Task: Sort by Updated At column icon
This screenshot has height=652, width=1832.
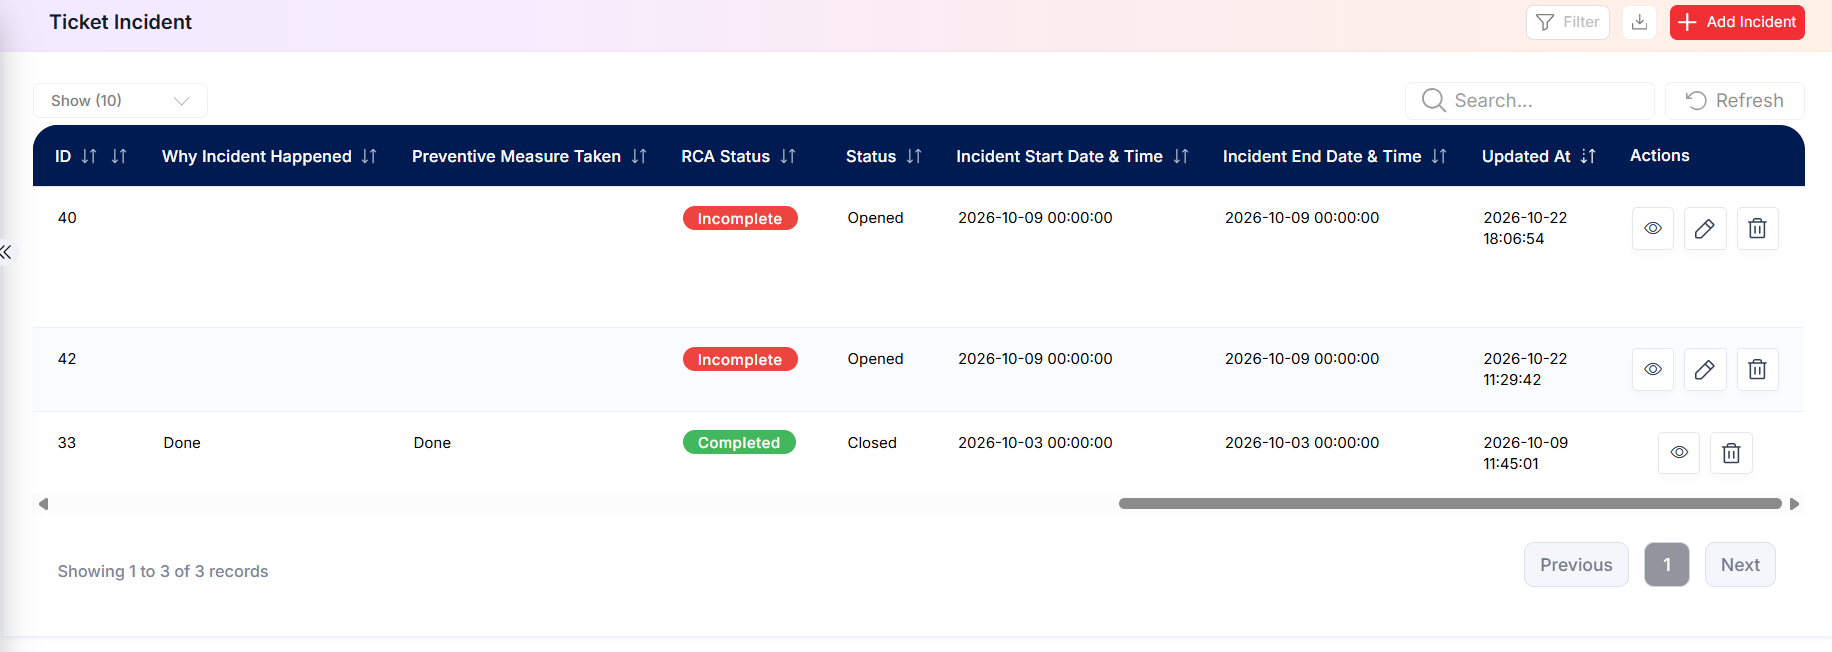Action: point(1588,156)
